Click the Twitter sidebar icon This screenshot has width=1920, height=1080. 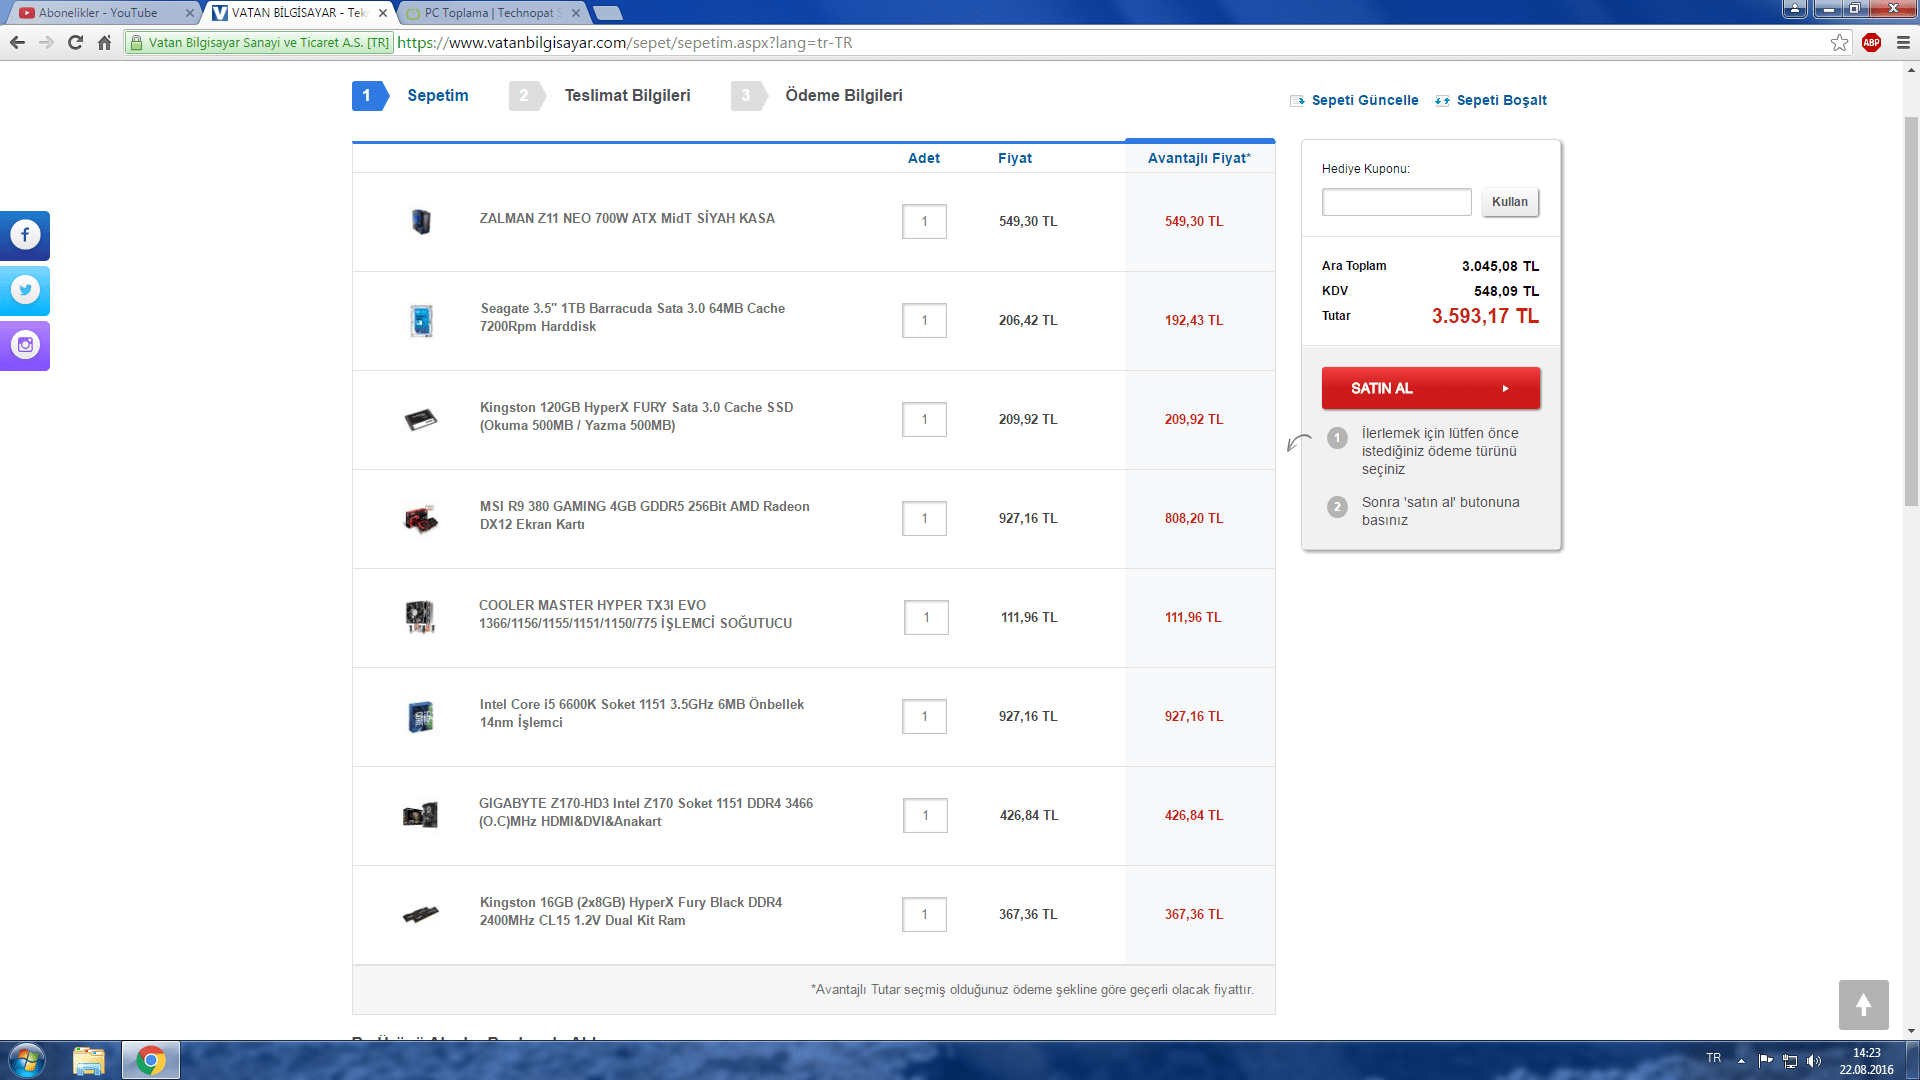pos(25,290)
